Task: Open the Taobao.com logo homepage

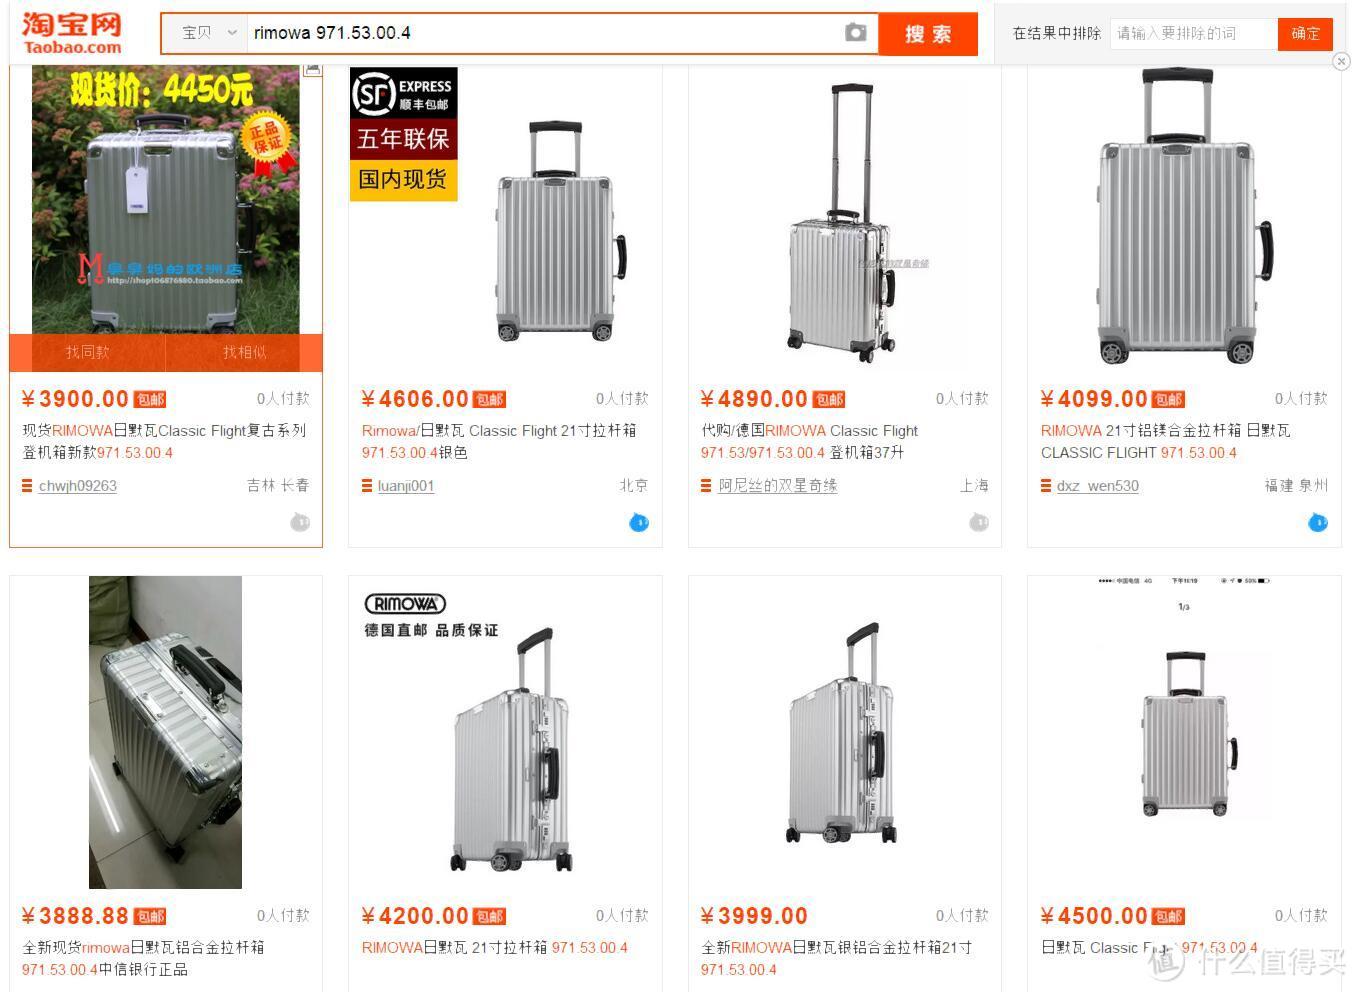Action: 72,33
